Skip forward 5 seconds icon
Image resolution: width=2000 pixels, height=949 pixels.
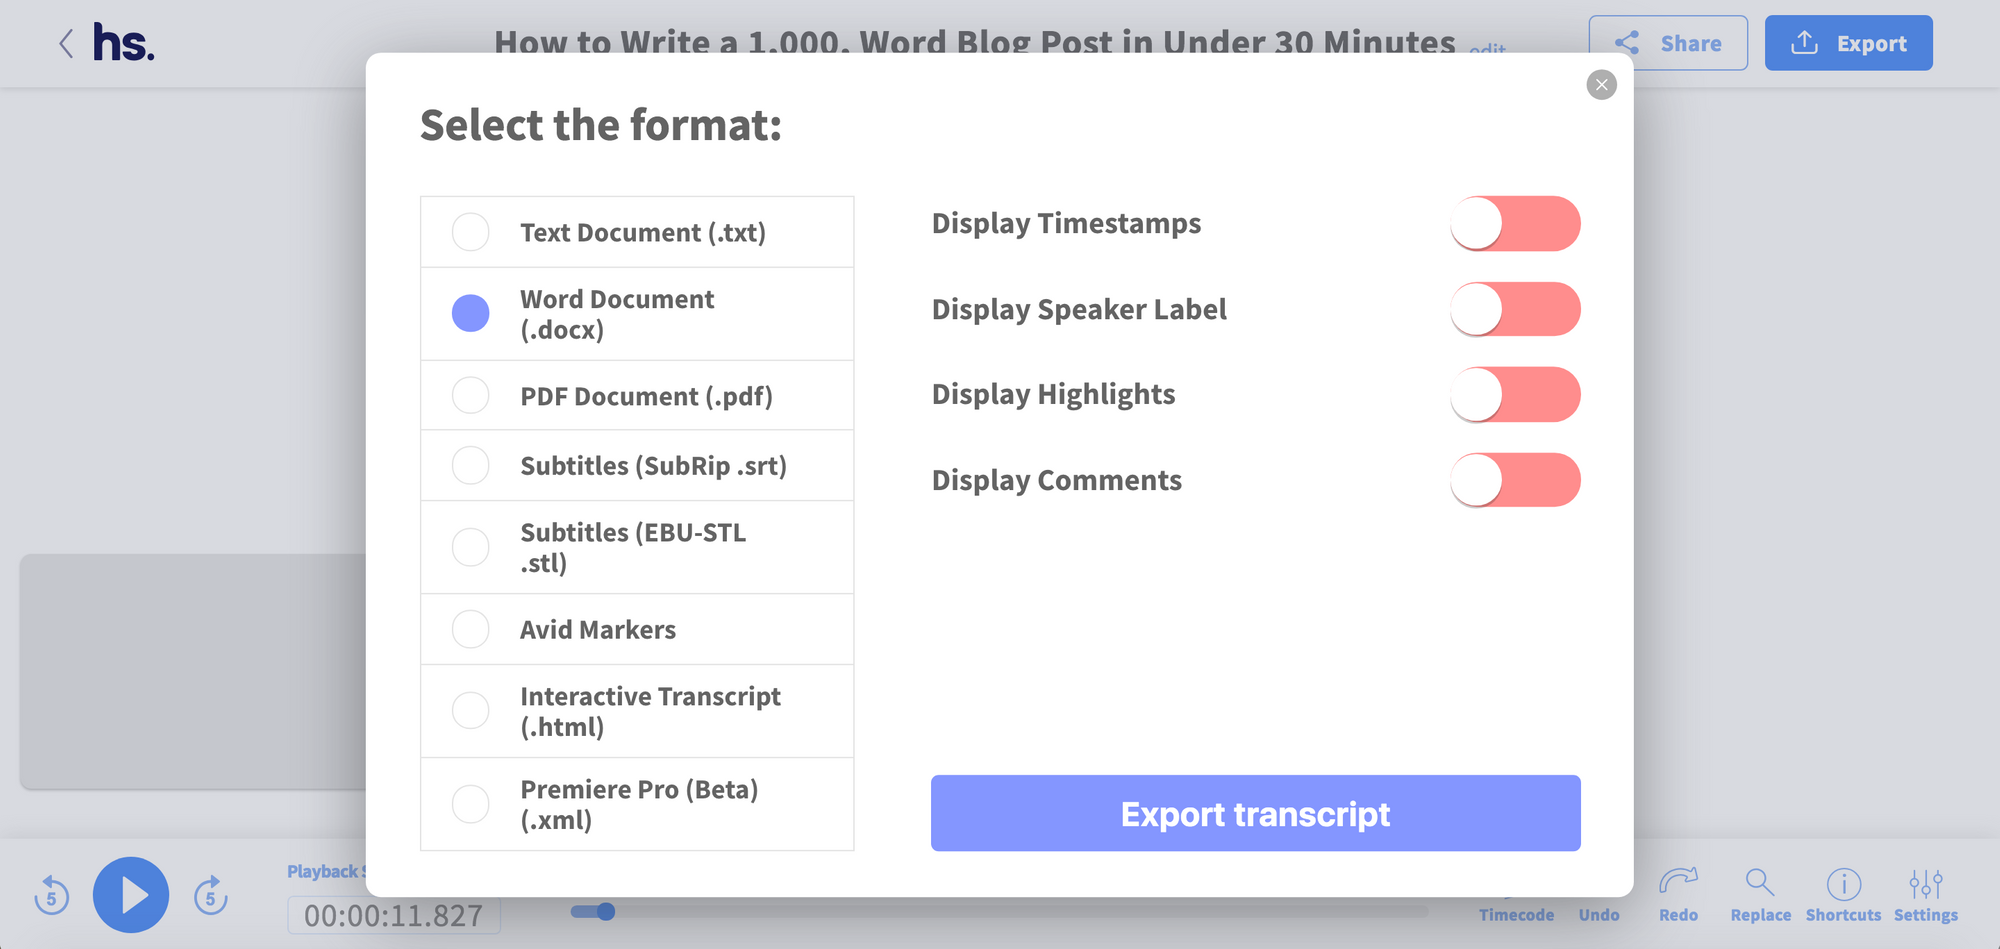[210, 895]
